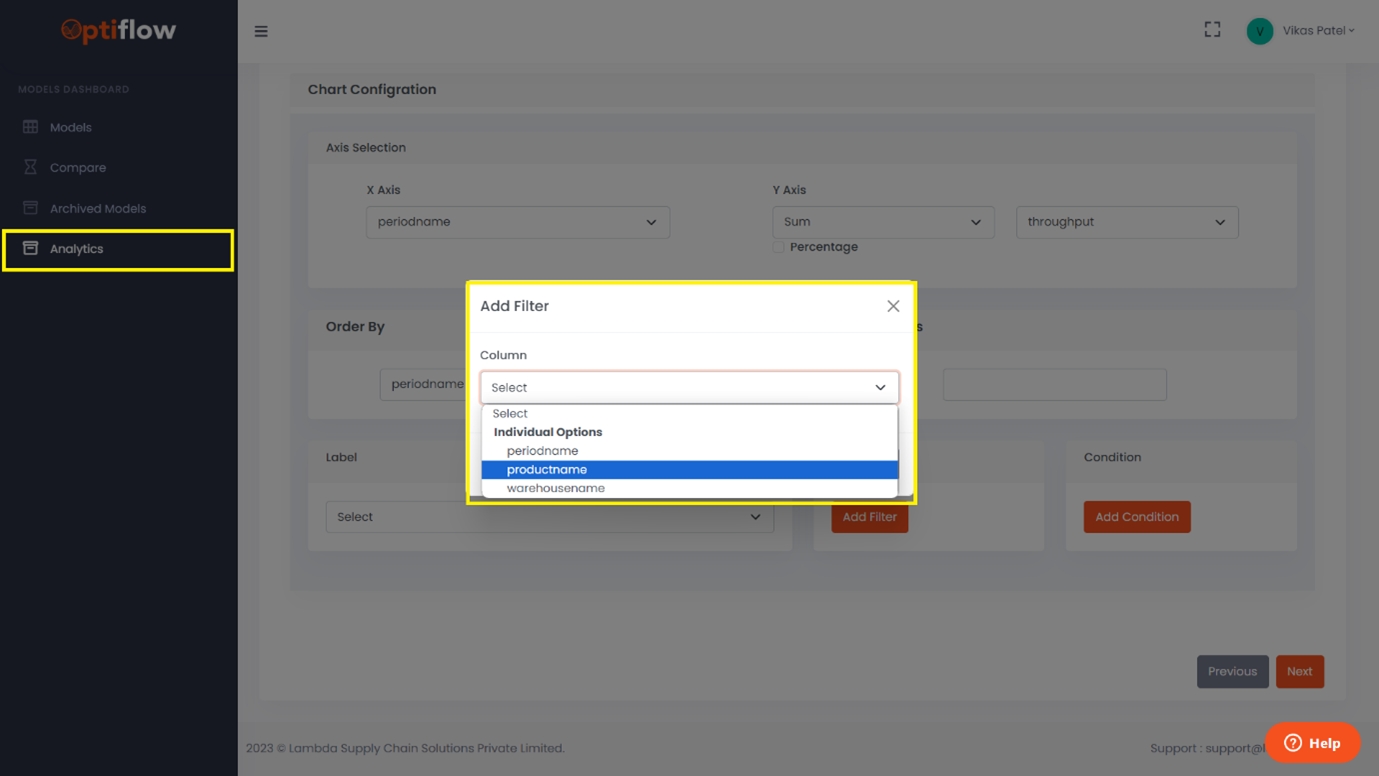Open the Column Select dropdown

pyautogui.click(x=689, y=387)
